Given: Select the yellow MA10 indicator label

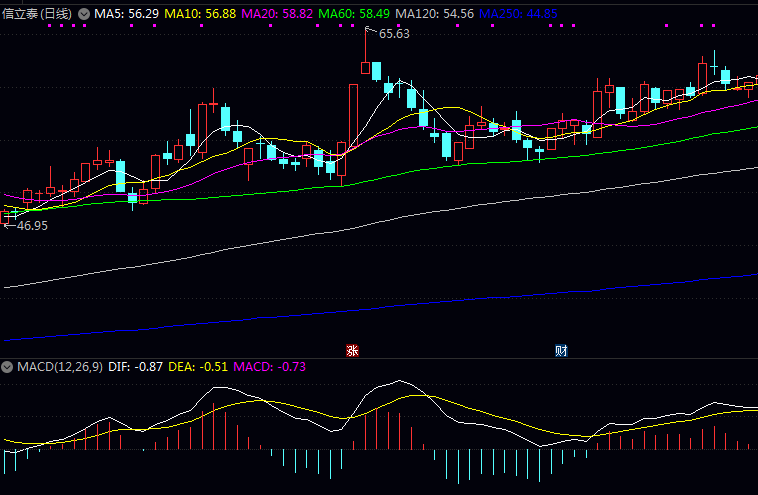Looking at the screenshot, I should [200, 14].
